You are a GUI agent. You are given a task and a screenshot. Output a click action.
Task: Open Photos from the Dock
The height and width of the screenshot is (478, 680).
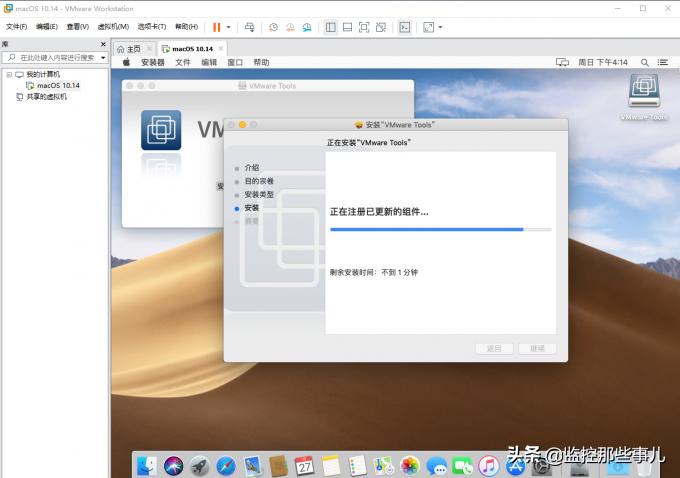(410, 467)
